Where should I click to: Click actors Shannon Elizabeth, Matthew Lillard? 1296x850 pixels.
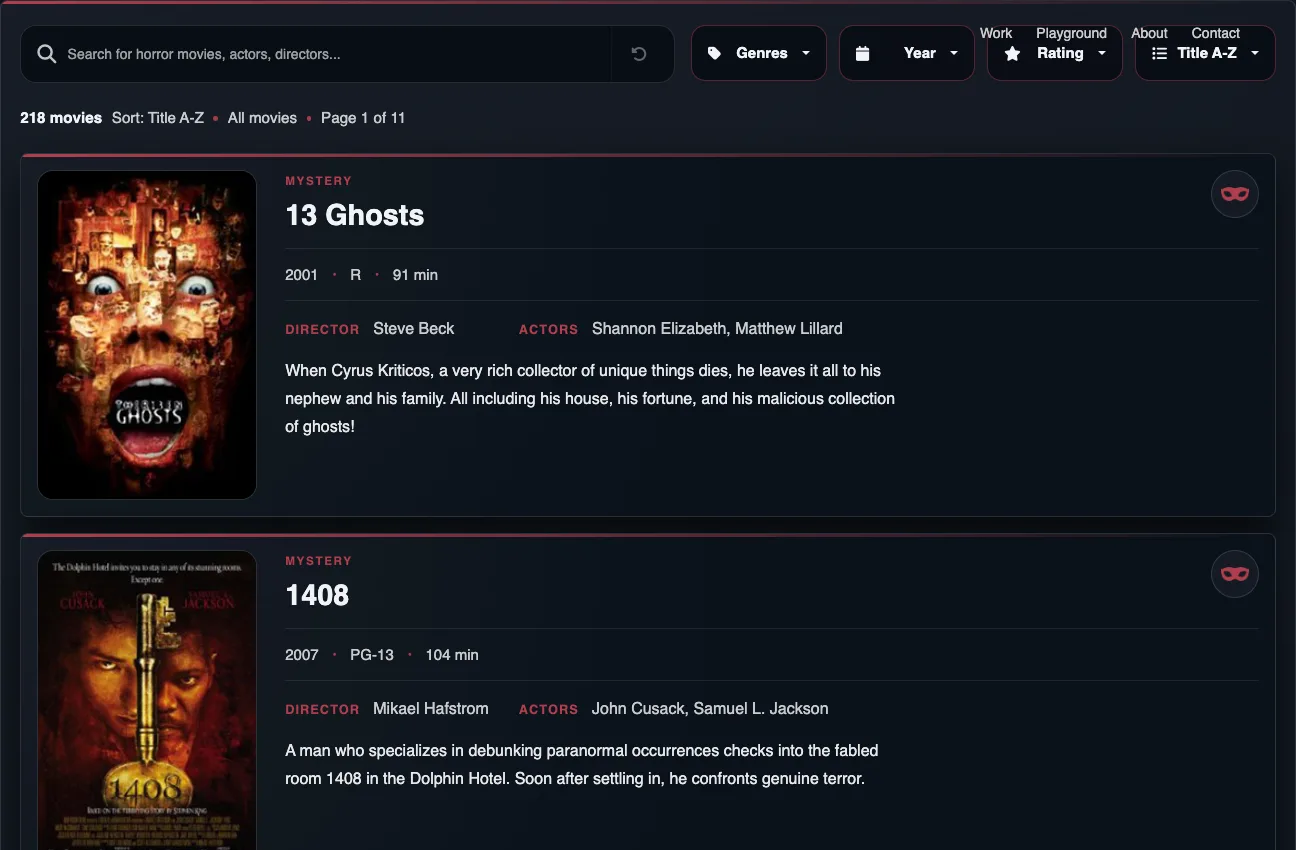click(x=717, y=328)
